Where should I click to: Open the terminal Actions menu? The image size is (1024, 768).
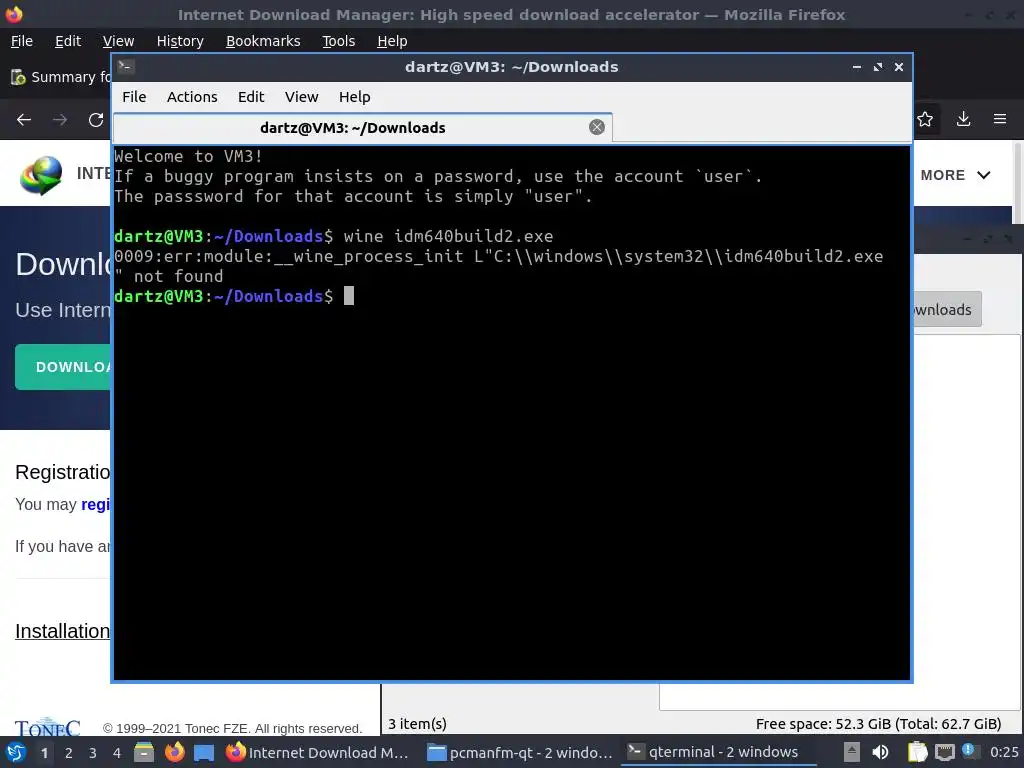(192, 97)
